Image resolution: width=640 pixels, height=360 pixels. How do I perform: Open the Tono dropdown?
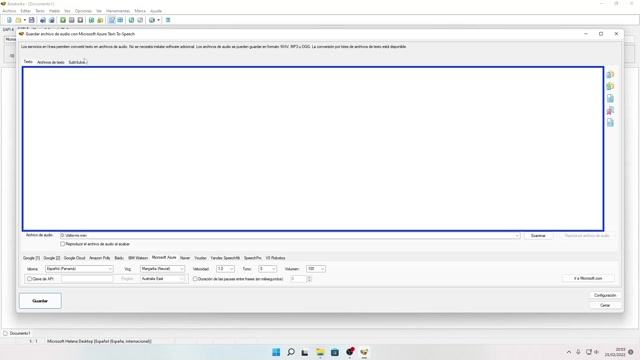[268, 269]
